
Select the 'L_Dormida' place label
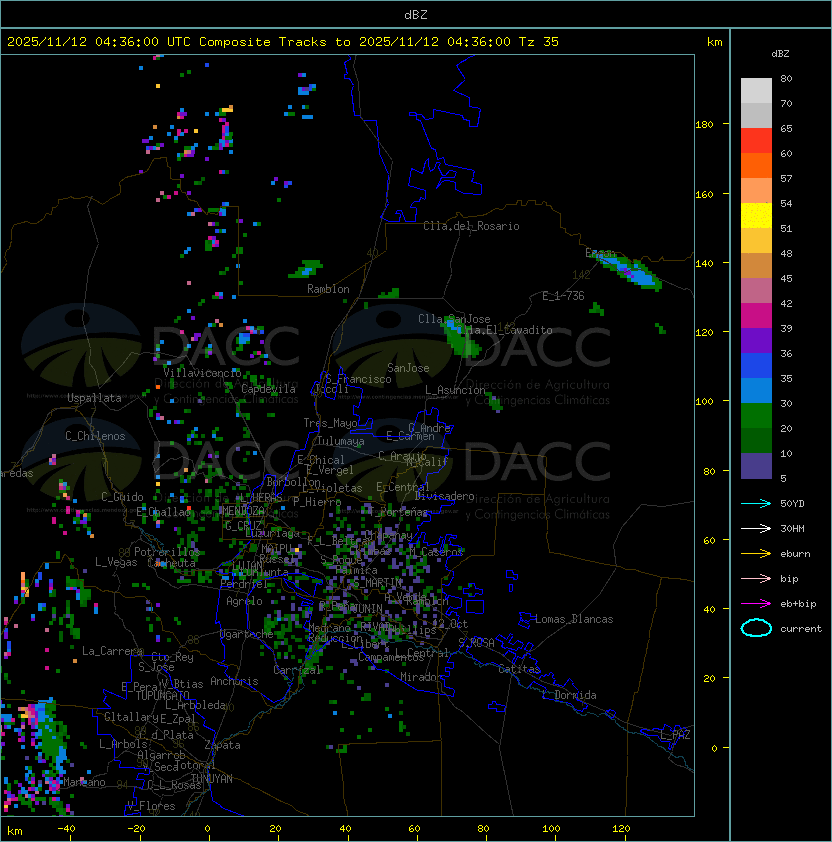click(569, 695)
